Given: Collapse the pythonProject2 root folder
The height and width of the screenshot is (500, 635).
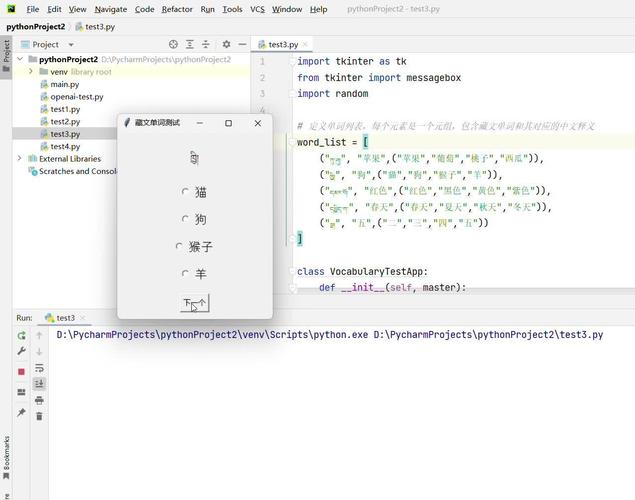Looking at the screenshot, I should click(x=20, y=59).
